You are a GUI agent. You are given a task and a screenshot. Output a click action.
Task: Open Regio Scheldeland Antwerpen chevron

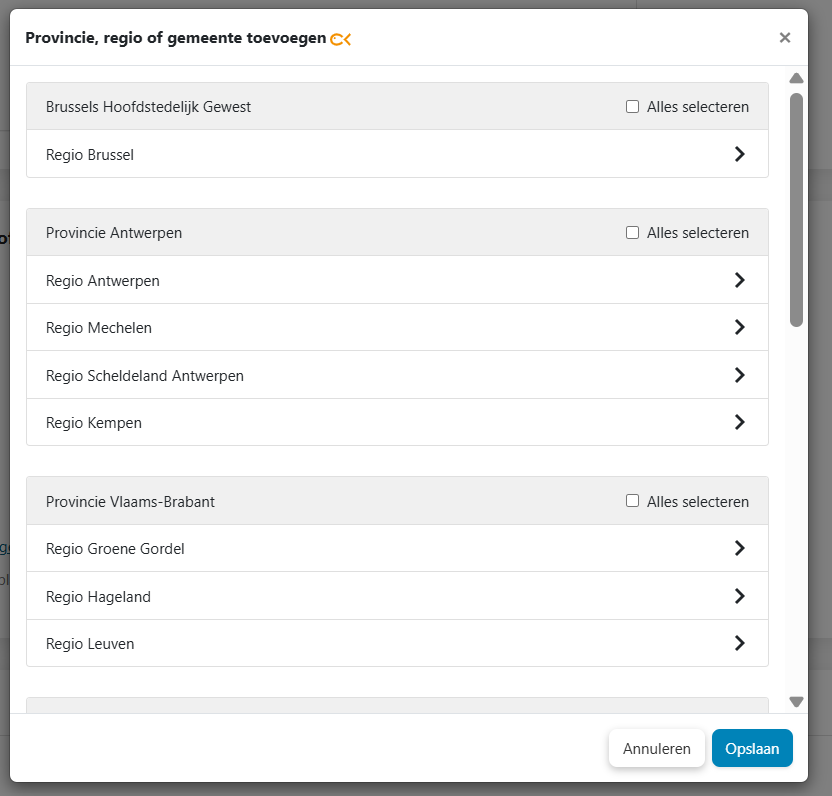click(739, 375)
